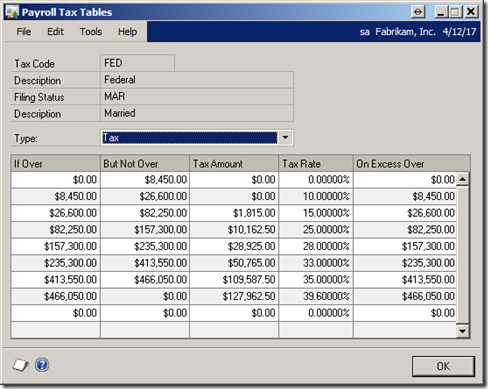
Task: Click the $1,815.00 tax amount cell
Action: pyautogui.click(x=234, y=213)
